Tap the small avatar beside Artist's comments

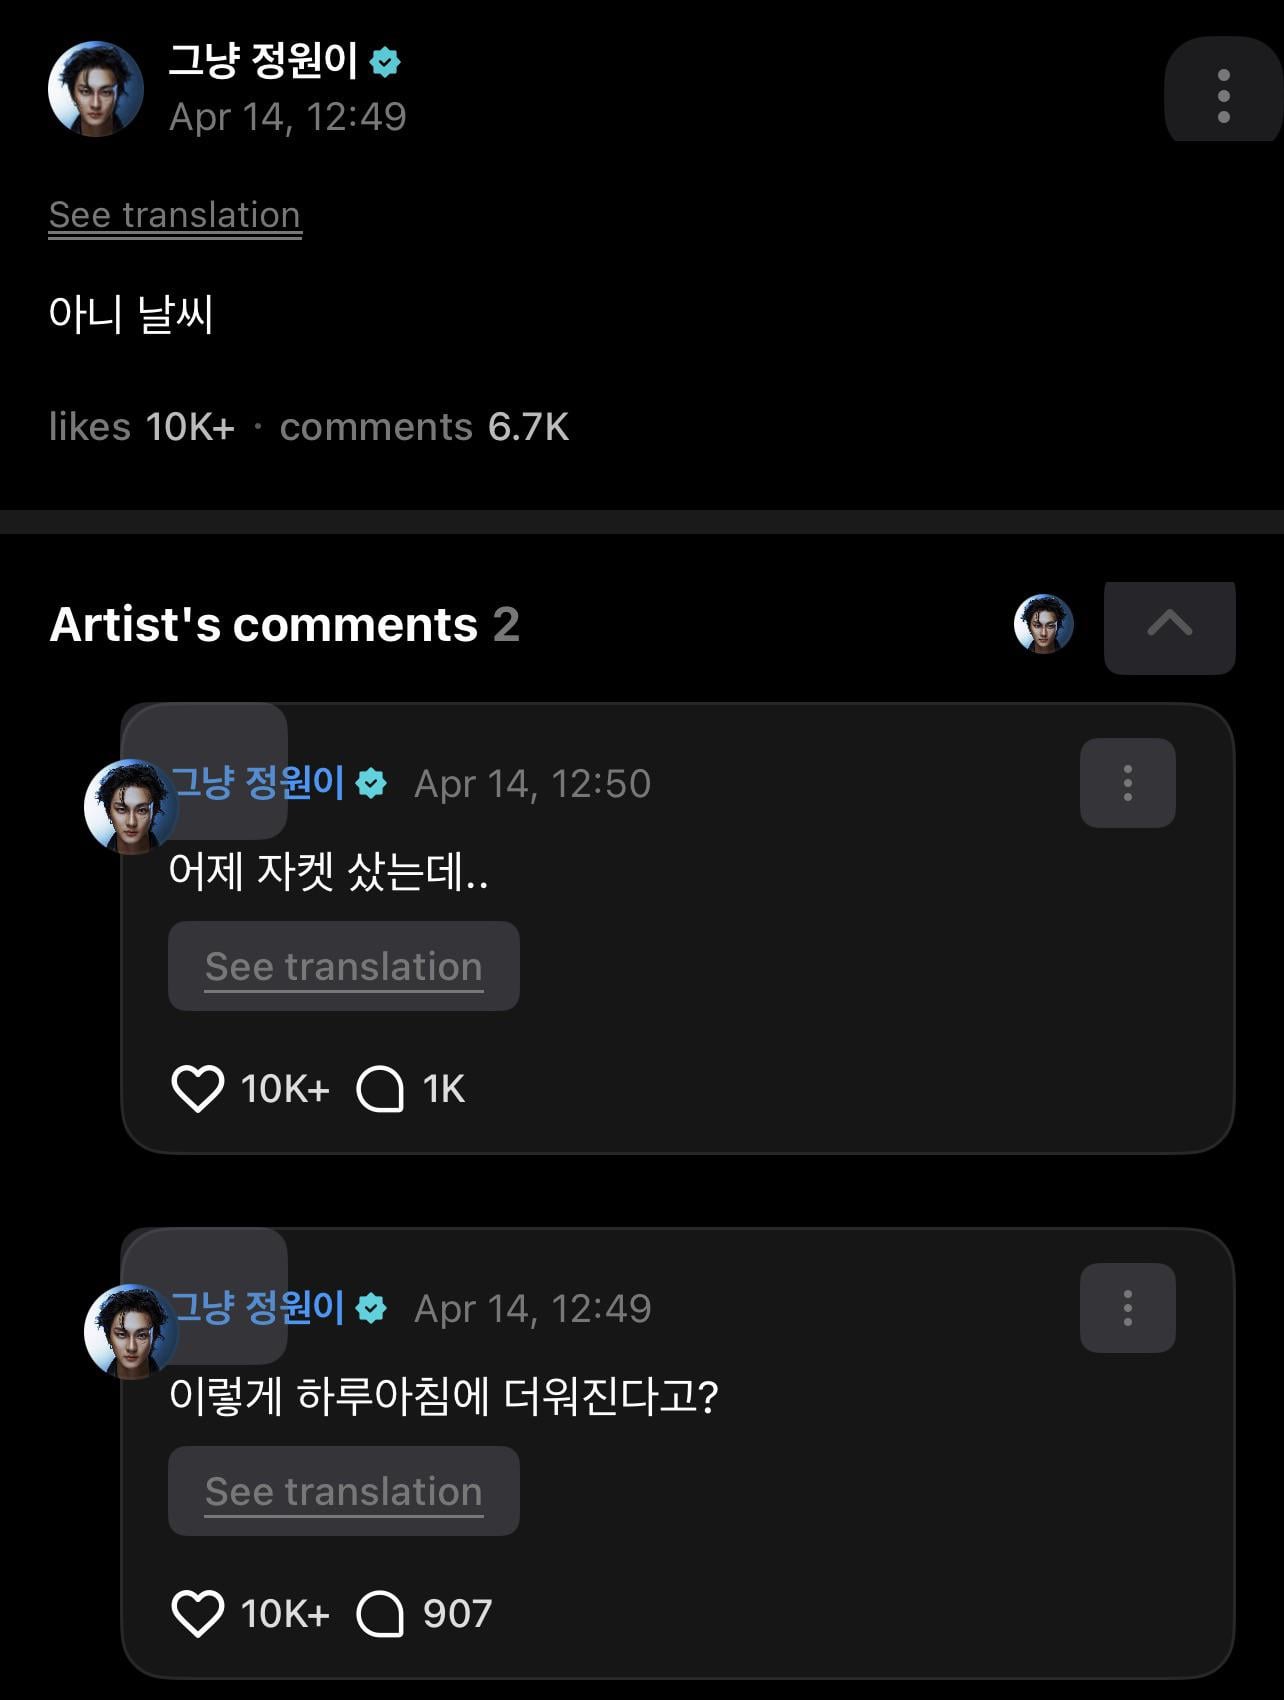tap(1043, 624)
